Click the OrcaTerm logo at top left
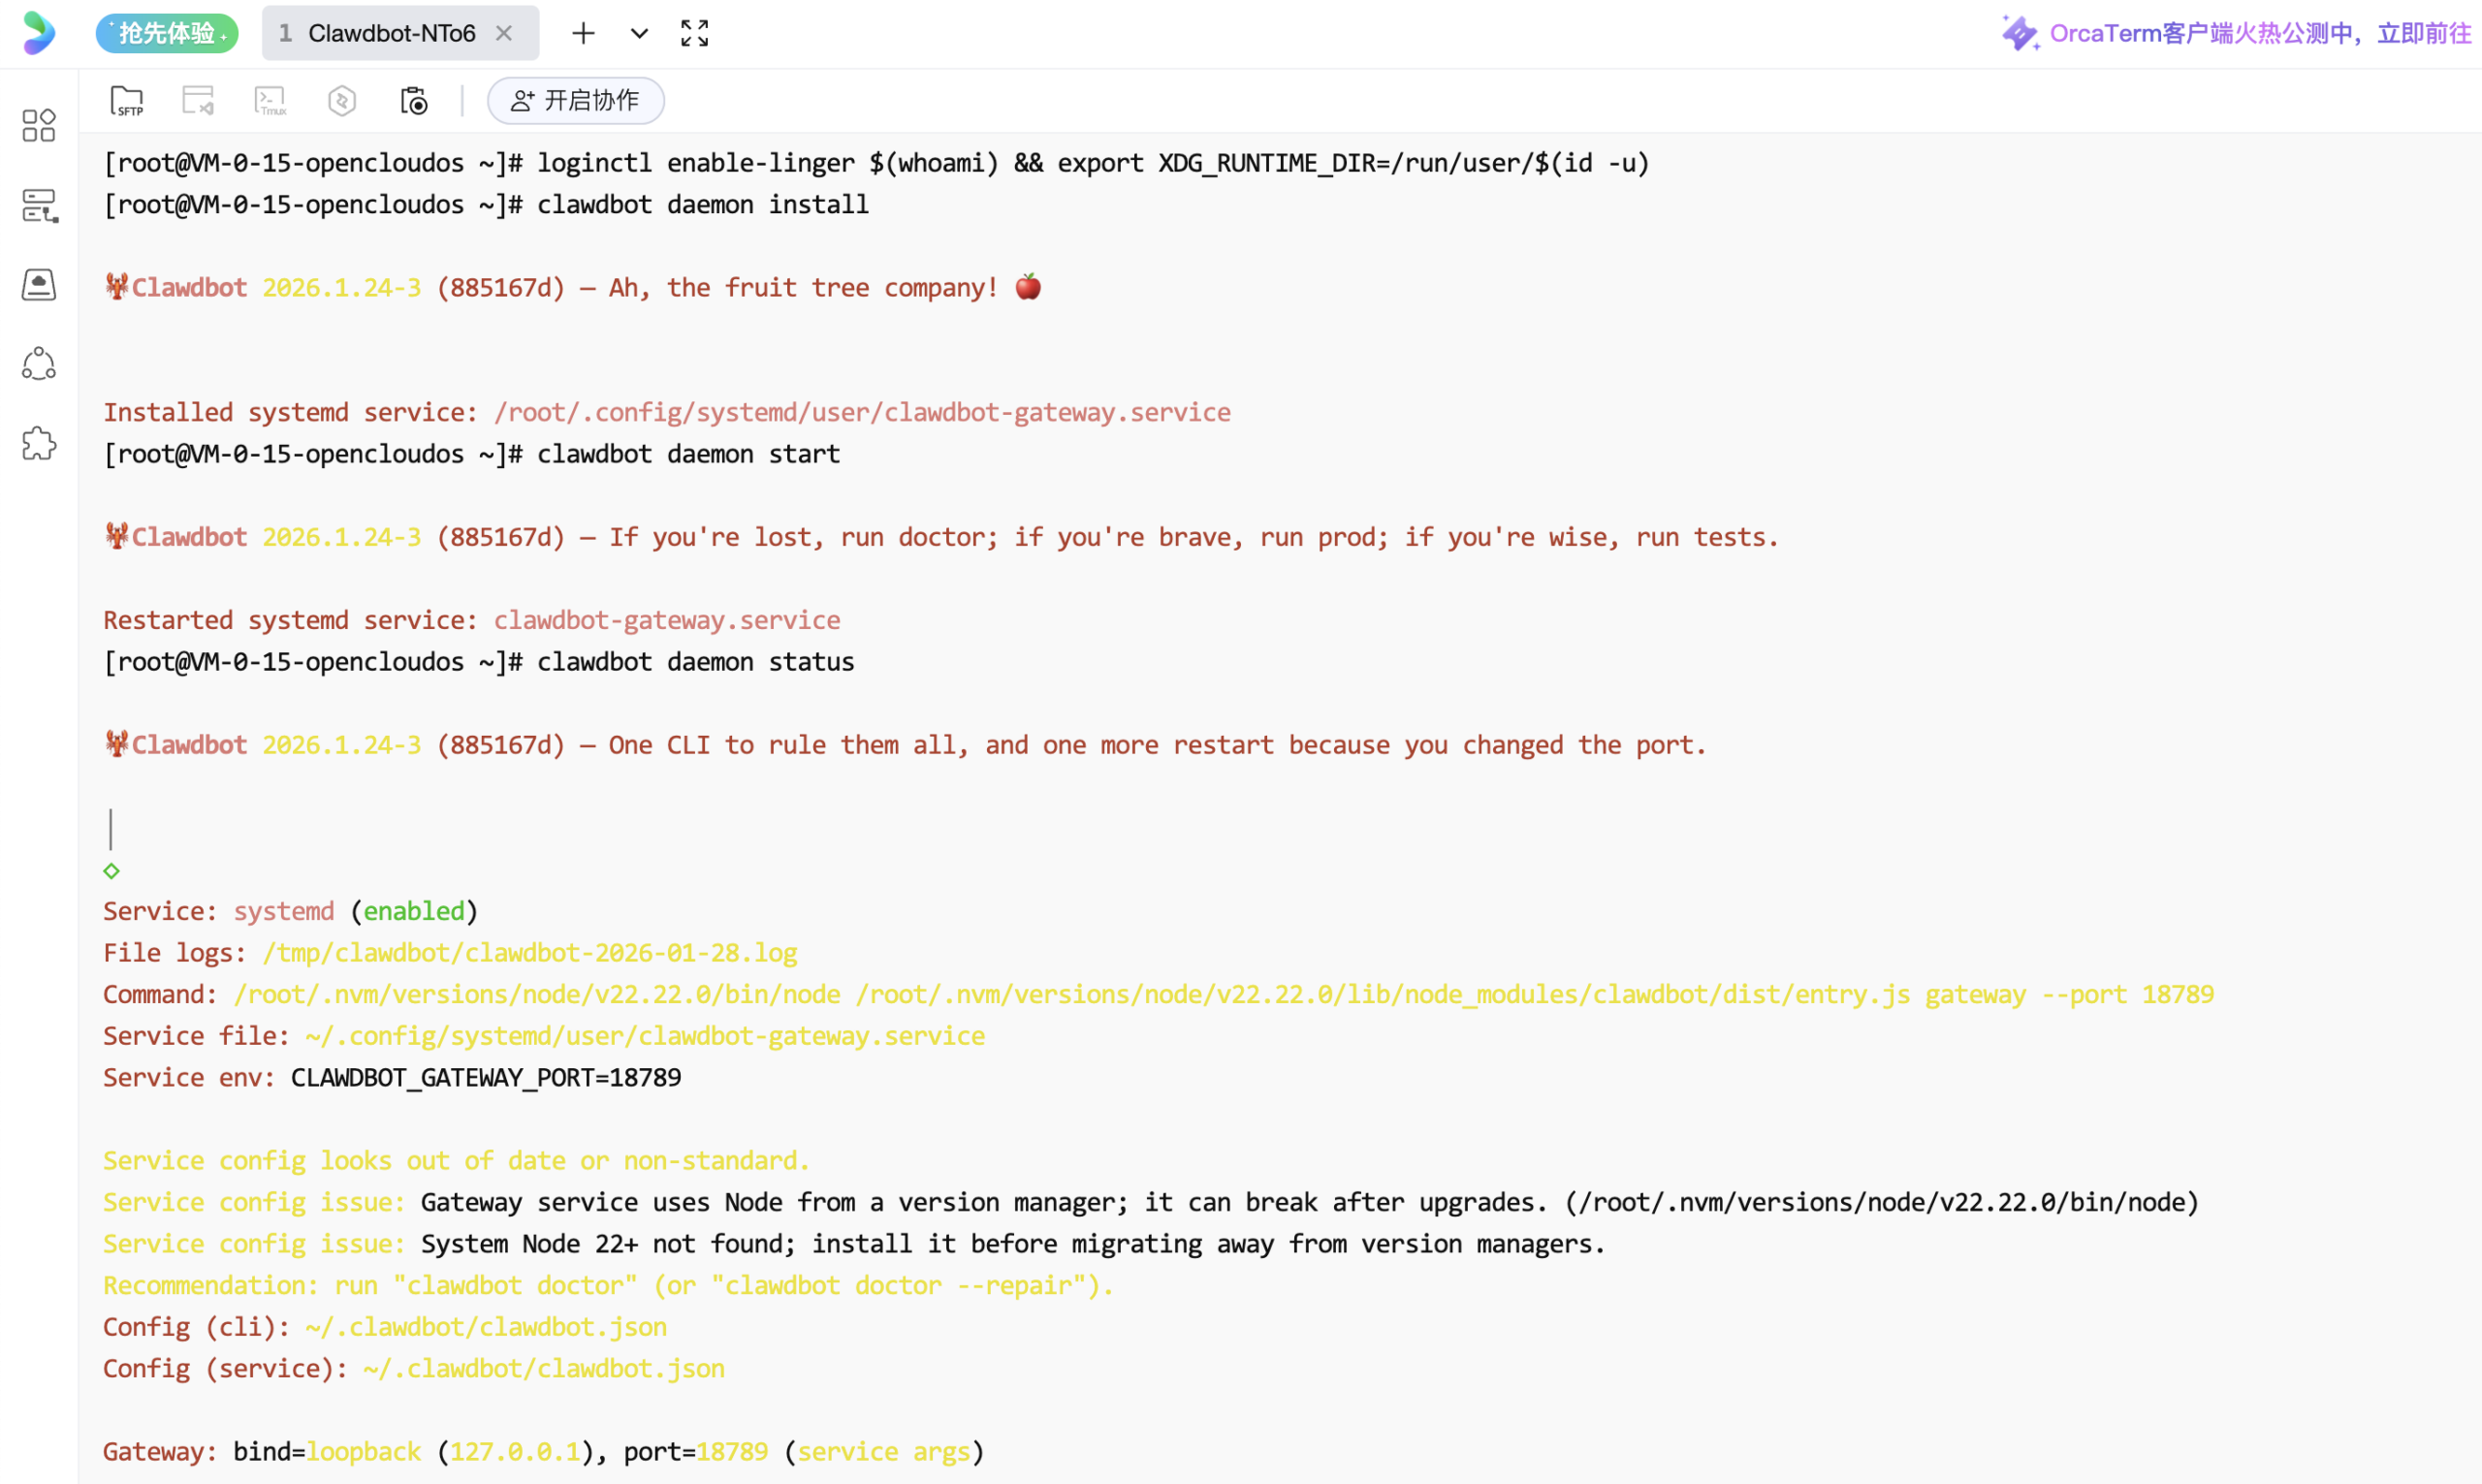2482x1484 pixels. pyautogui.click(x=39, y=33)
